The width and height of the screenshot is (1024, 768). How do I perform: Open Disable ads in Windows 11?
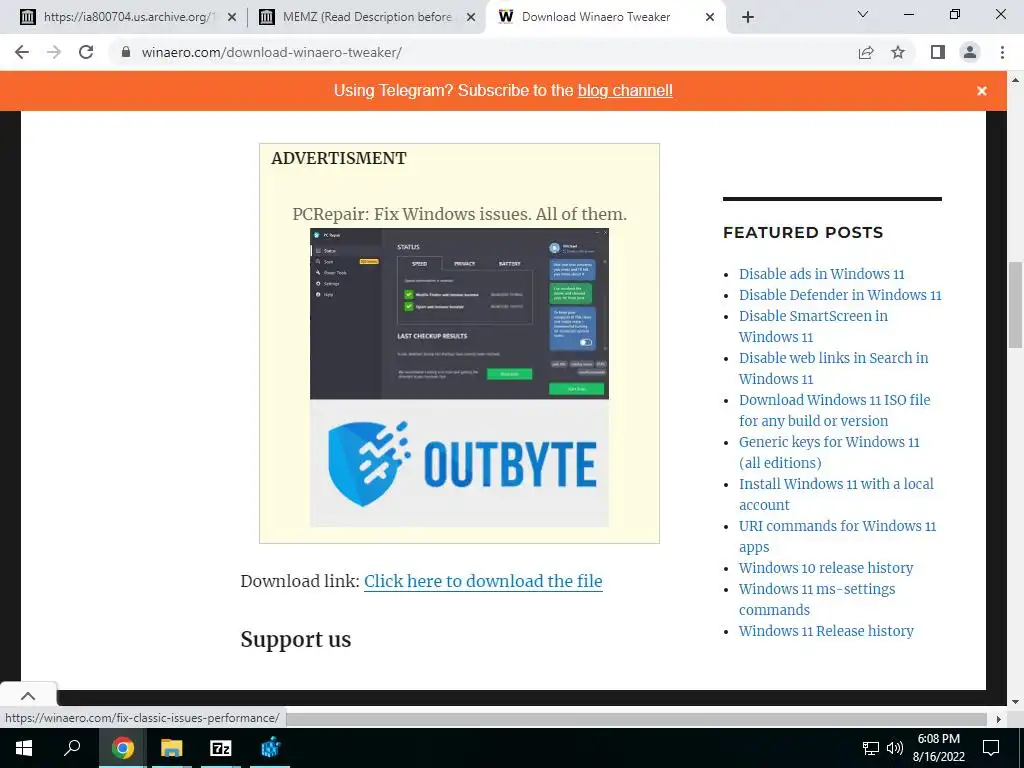click(822, 274)
